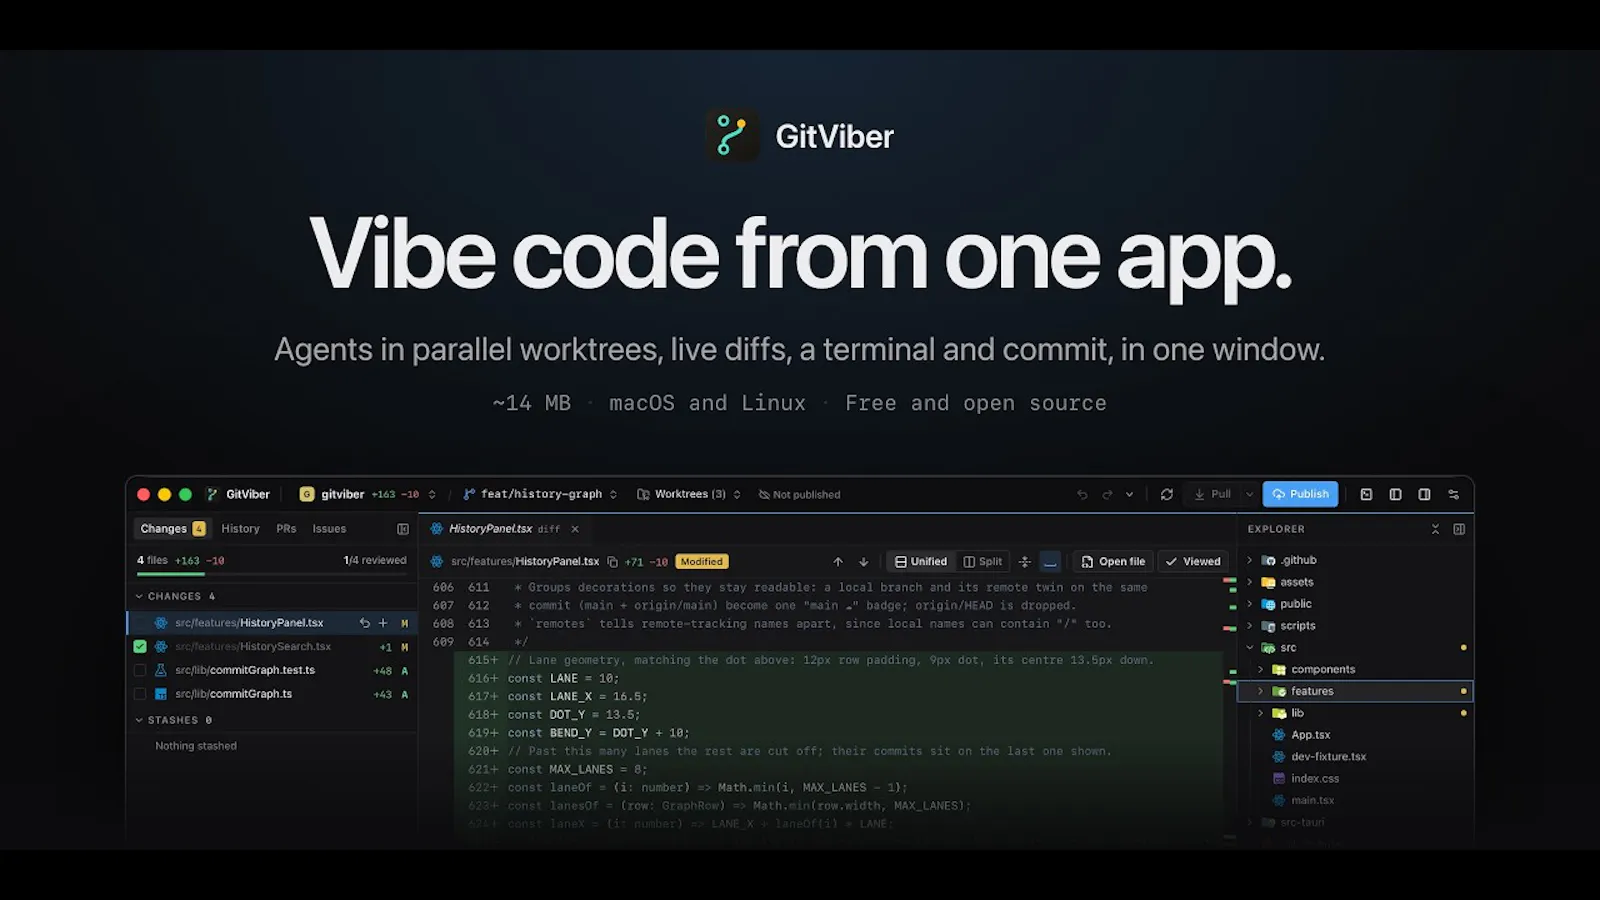Check the commitGraph.ts checkbox
Image resolution: width=1600 pixels, height=900 pixels.
click(140, 694)
